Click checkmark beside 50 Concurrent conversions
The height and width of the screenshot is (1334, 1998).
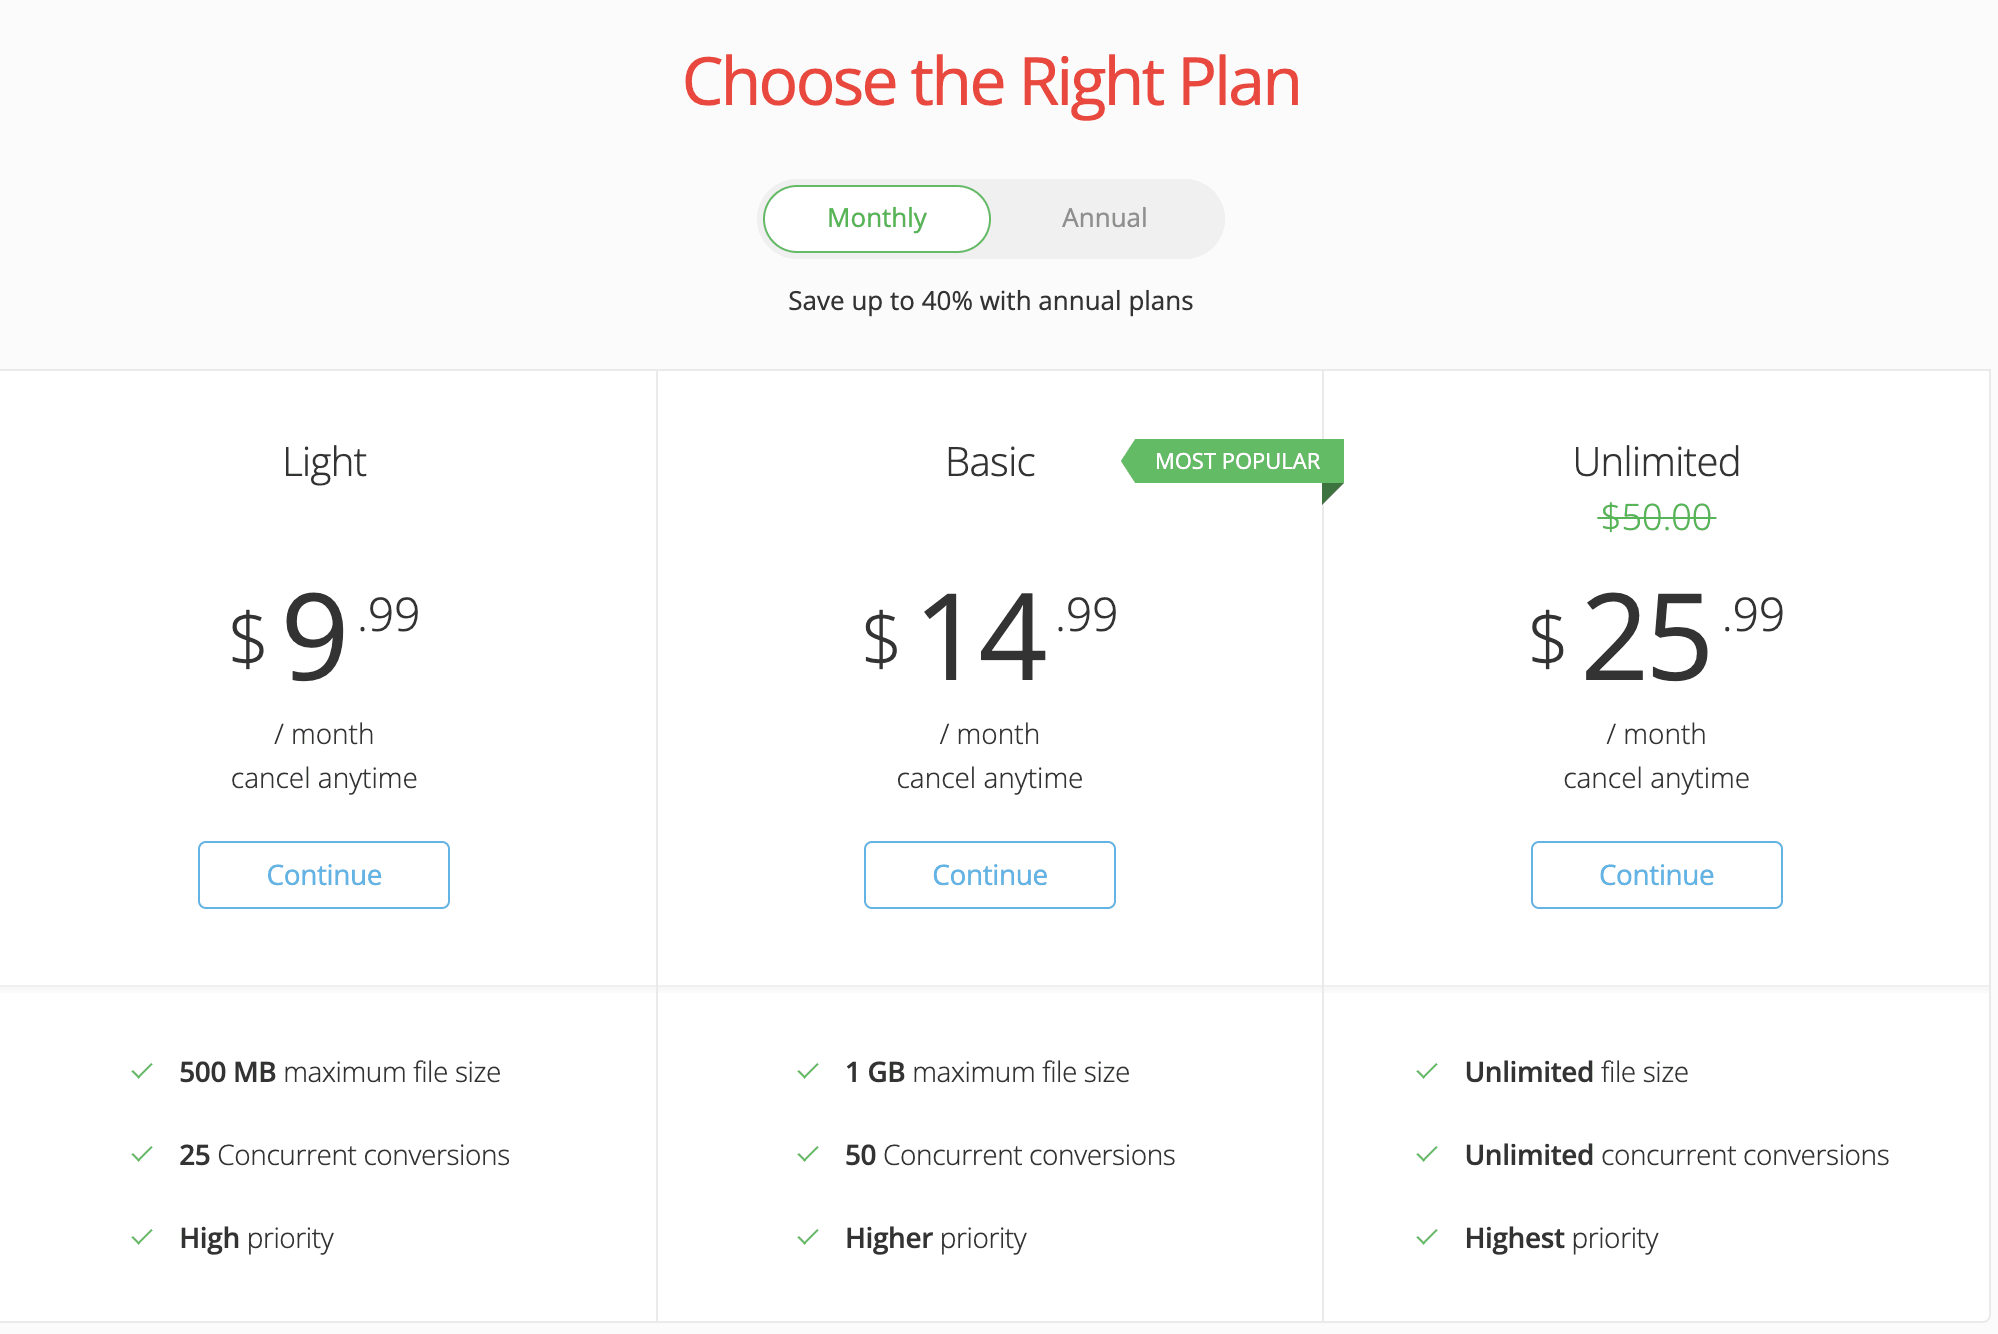coord(808,1154)
